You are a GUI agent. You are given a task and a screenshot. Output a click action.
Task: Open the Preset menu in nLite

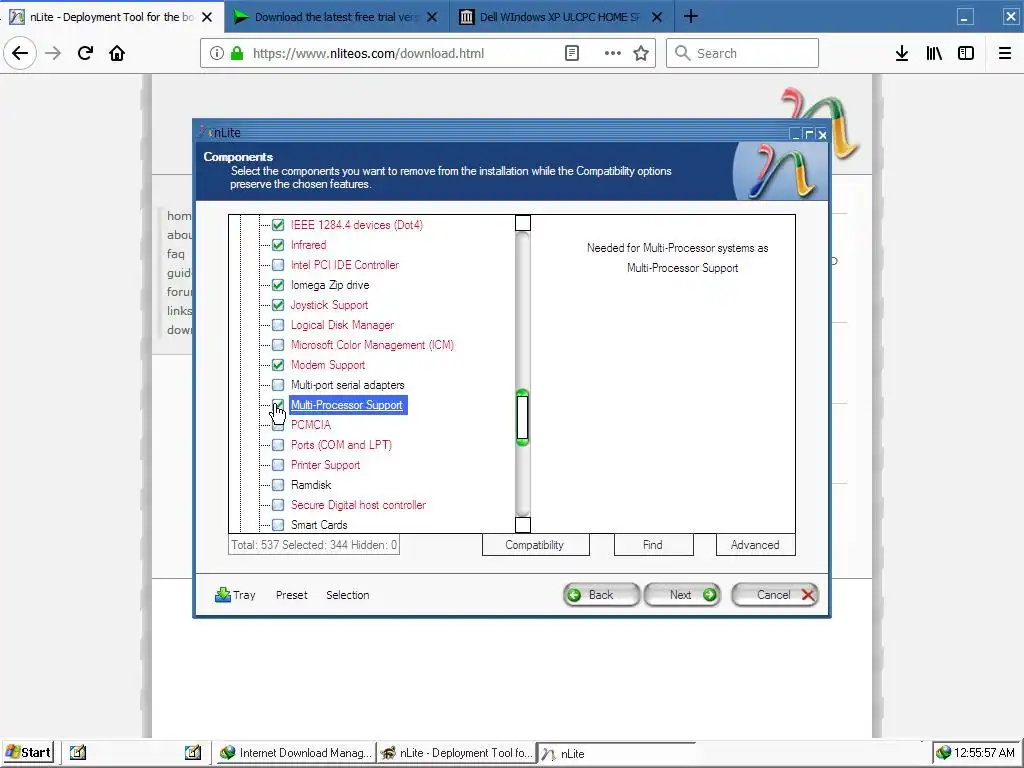coord(291,595)
